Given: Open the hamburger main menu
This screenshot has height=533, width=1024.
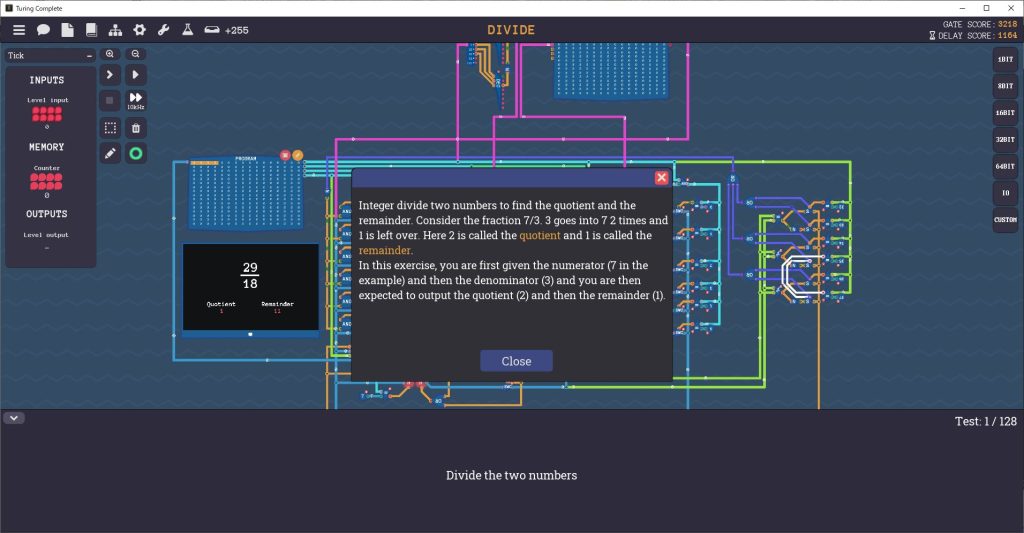Looking at the screenshot, I should tap(19, 30).
